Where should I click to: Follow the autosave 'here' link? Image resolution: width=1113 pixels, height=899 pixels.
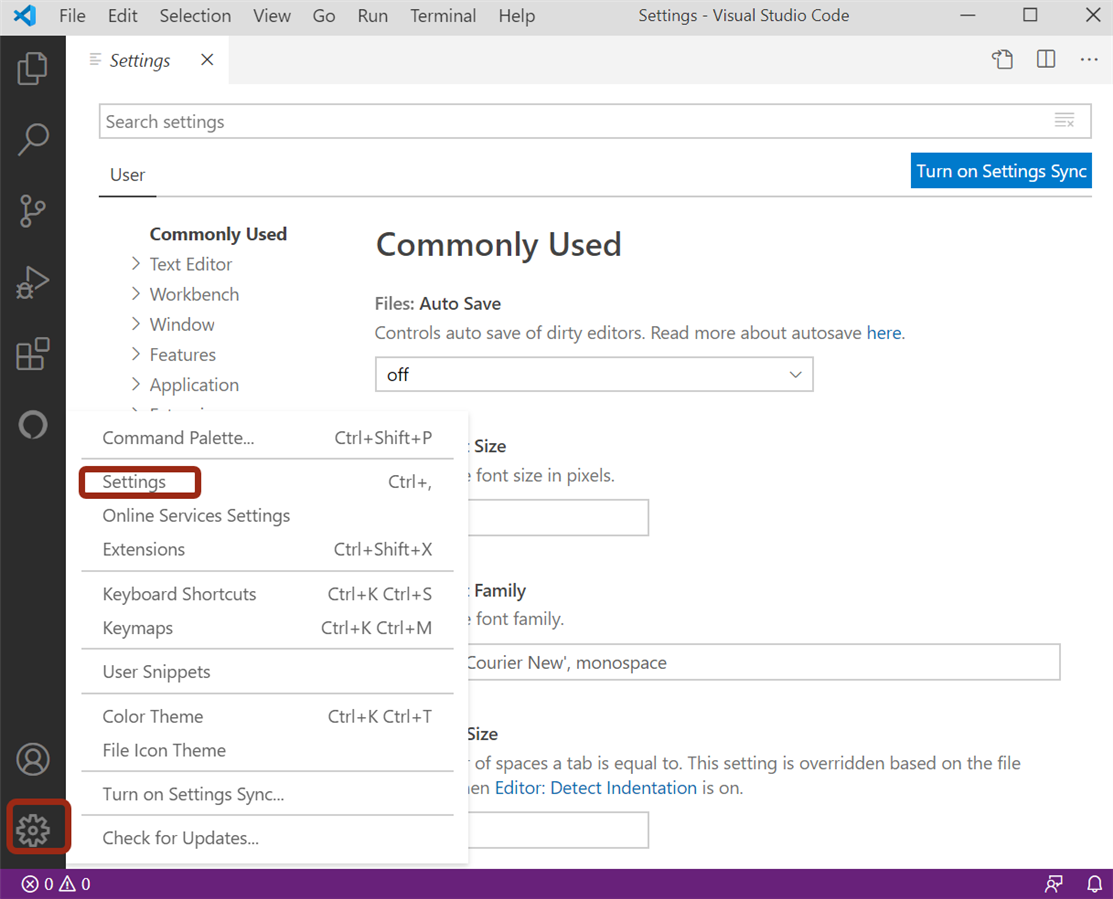[x=883, y=333]
